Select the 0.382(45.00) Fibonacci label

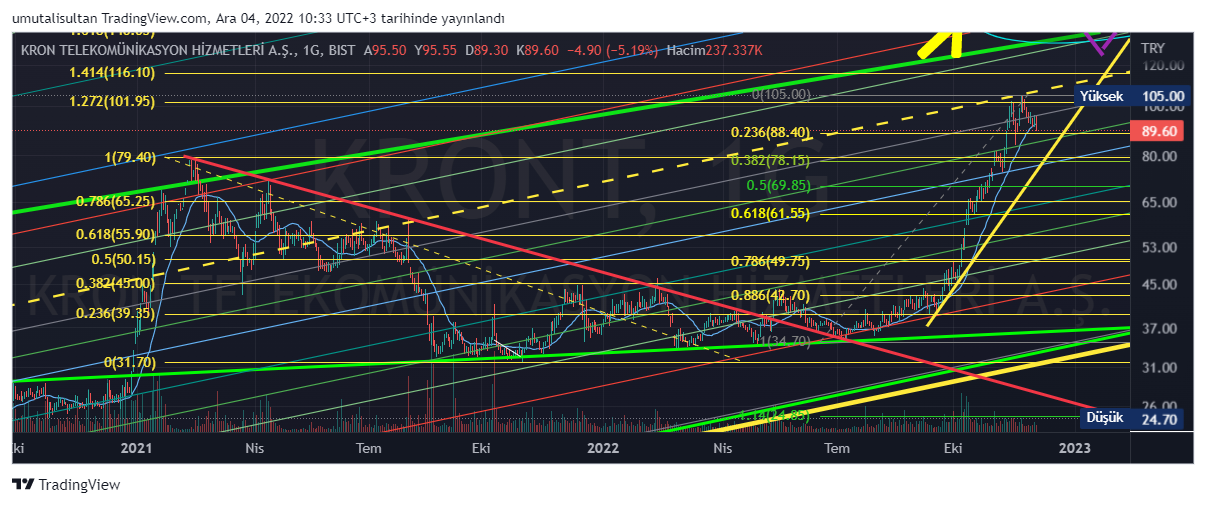pos(116,283)
